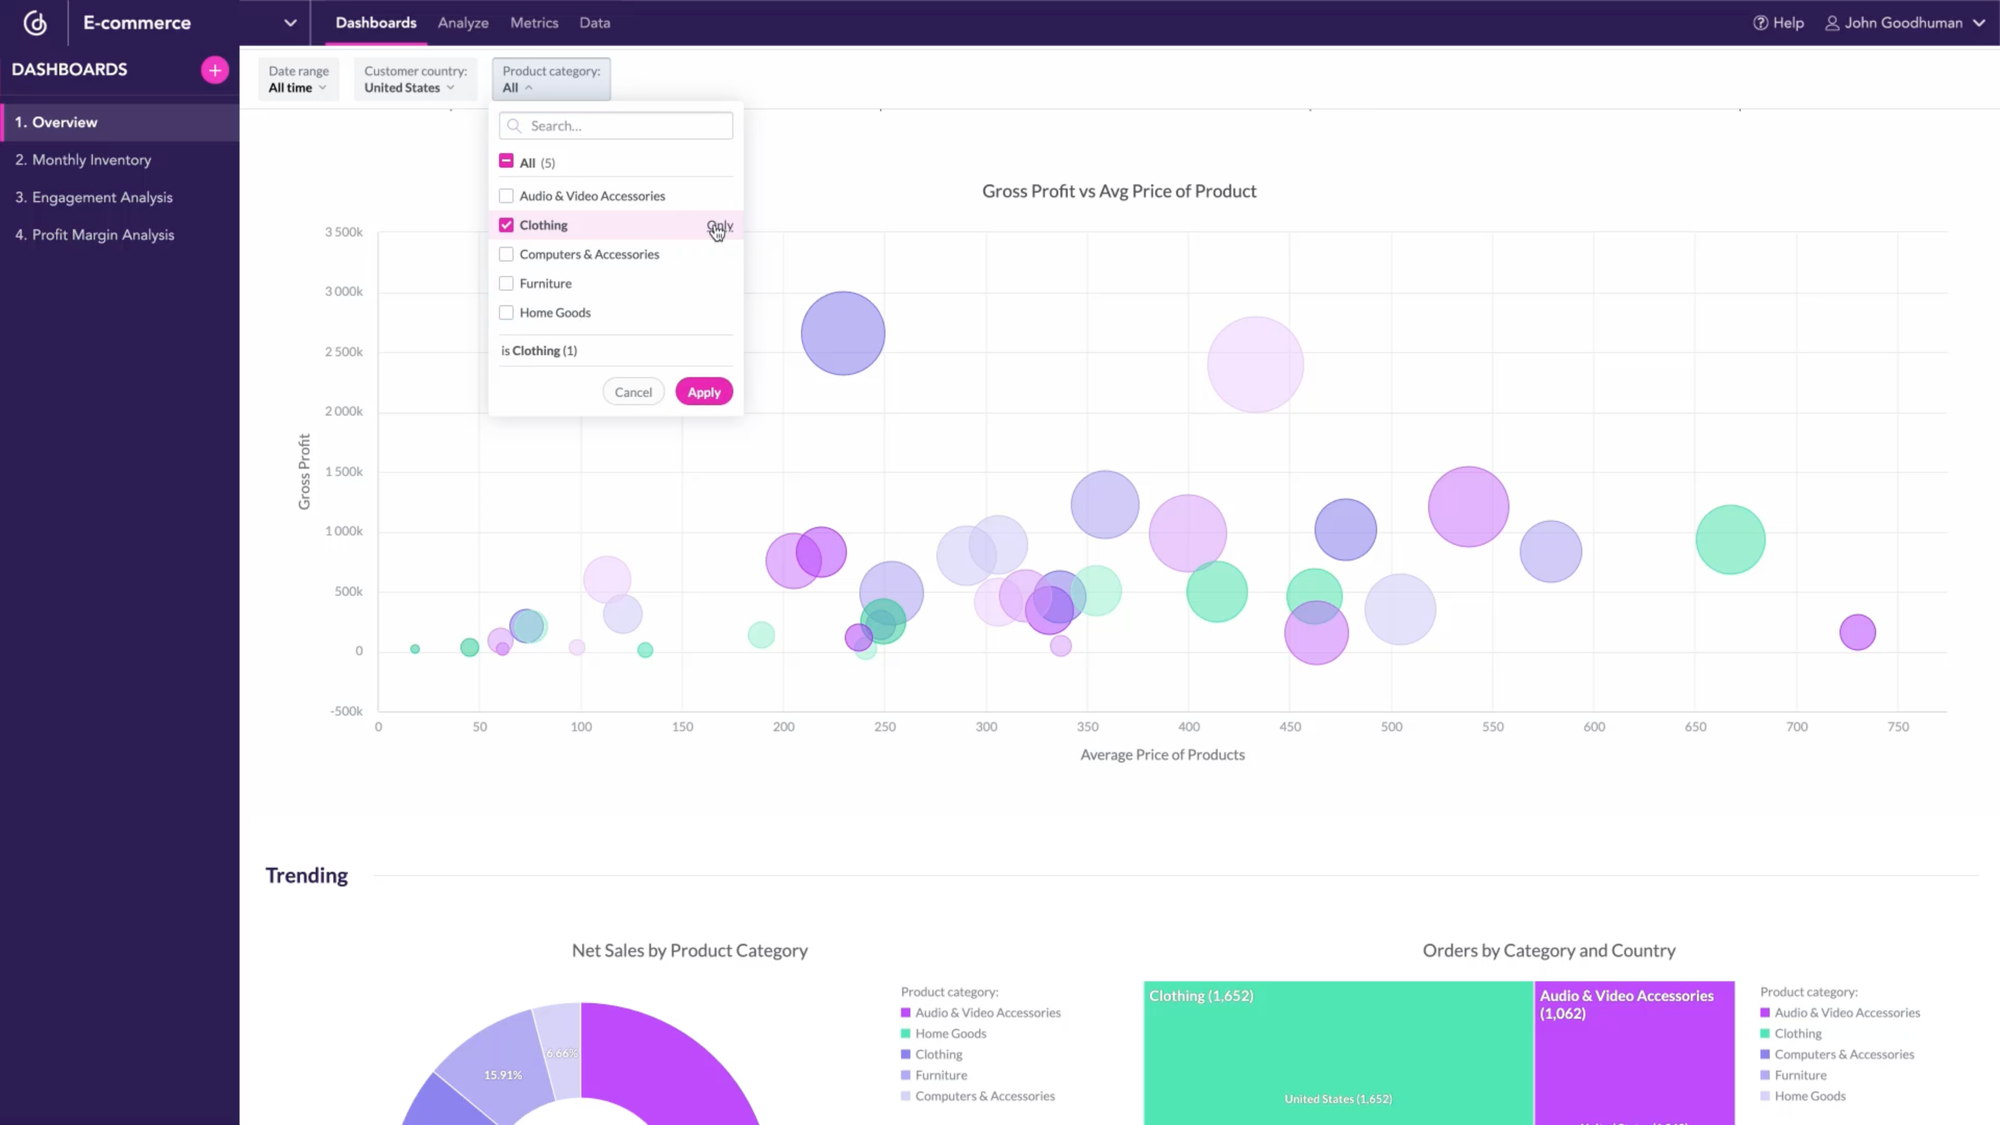This screenshot has height=1125, width=2000.
Task: Go to the Data tab
Action: pos(595,23)
